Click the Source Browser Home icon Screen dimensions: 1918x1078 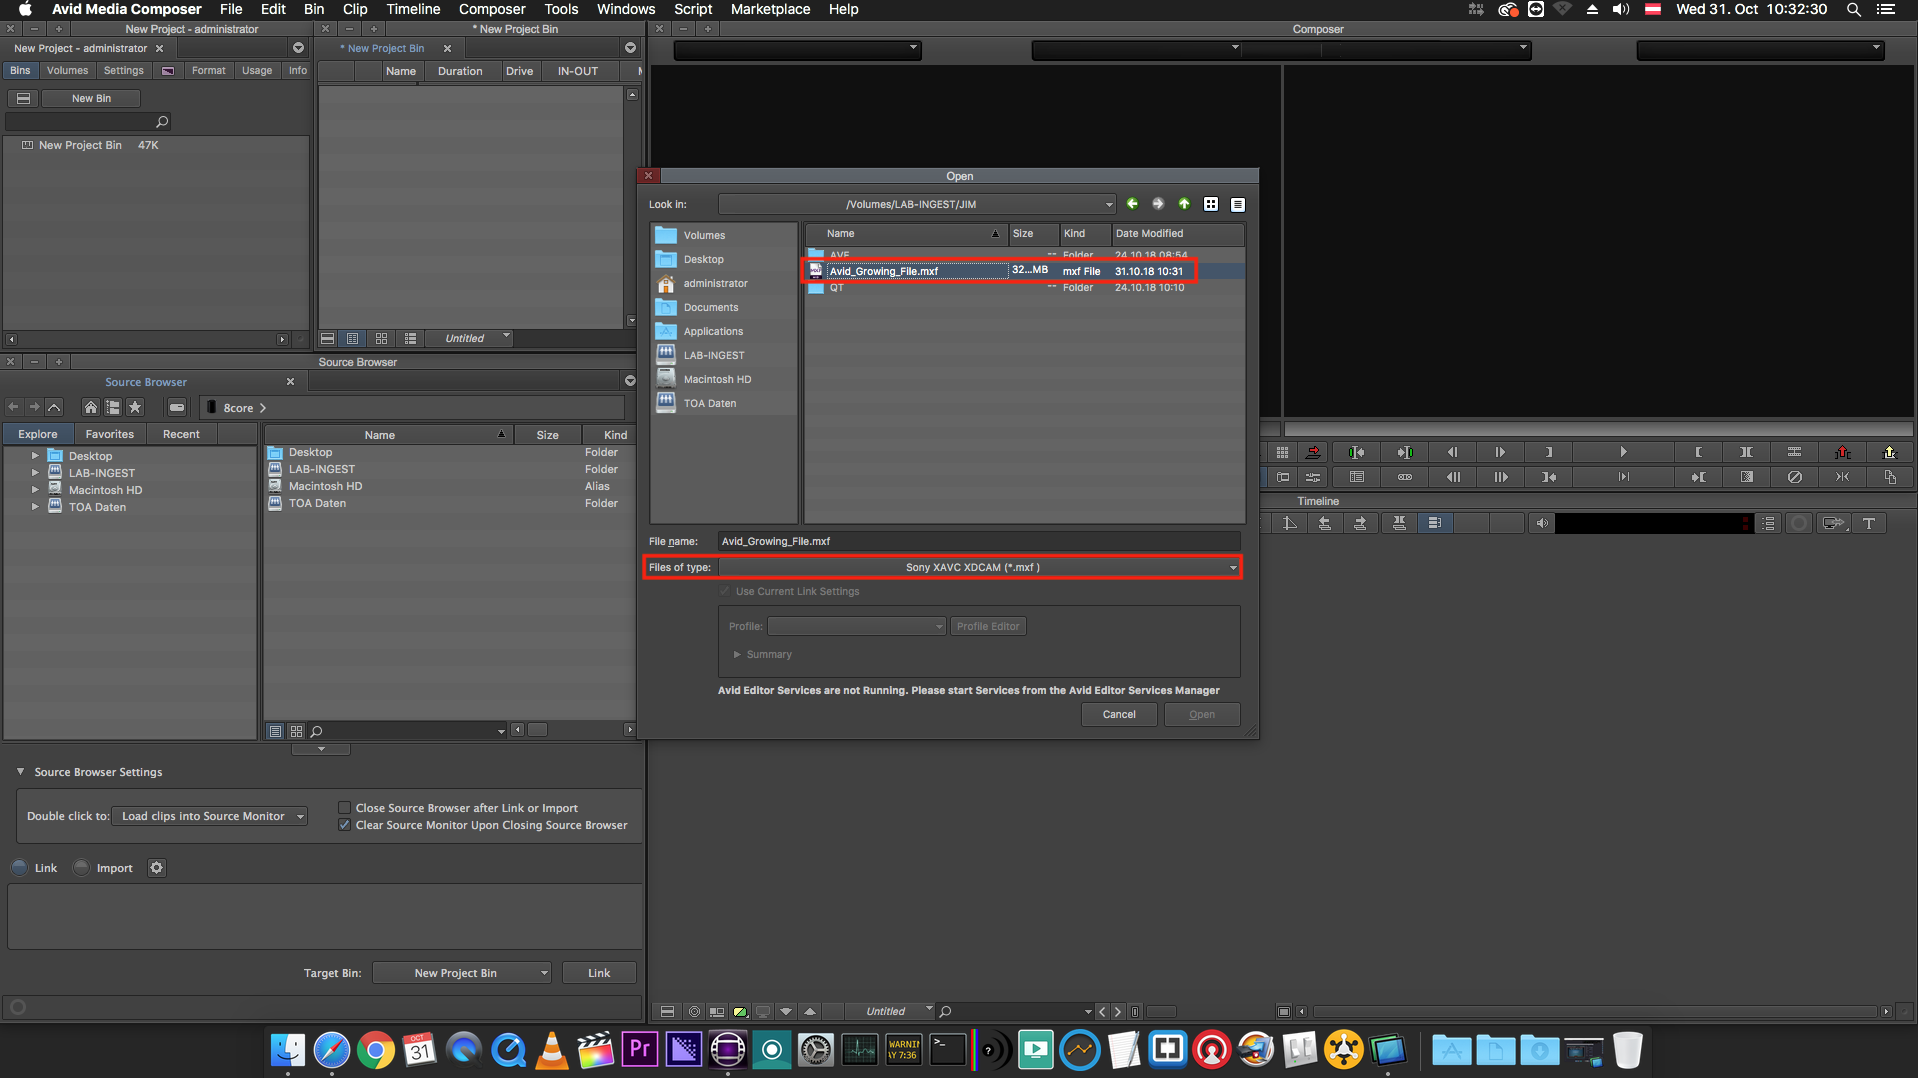coord(90,407)
